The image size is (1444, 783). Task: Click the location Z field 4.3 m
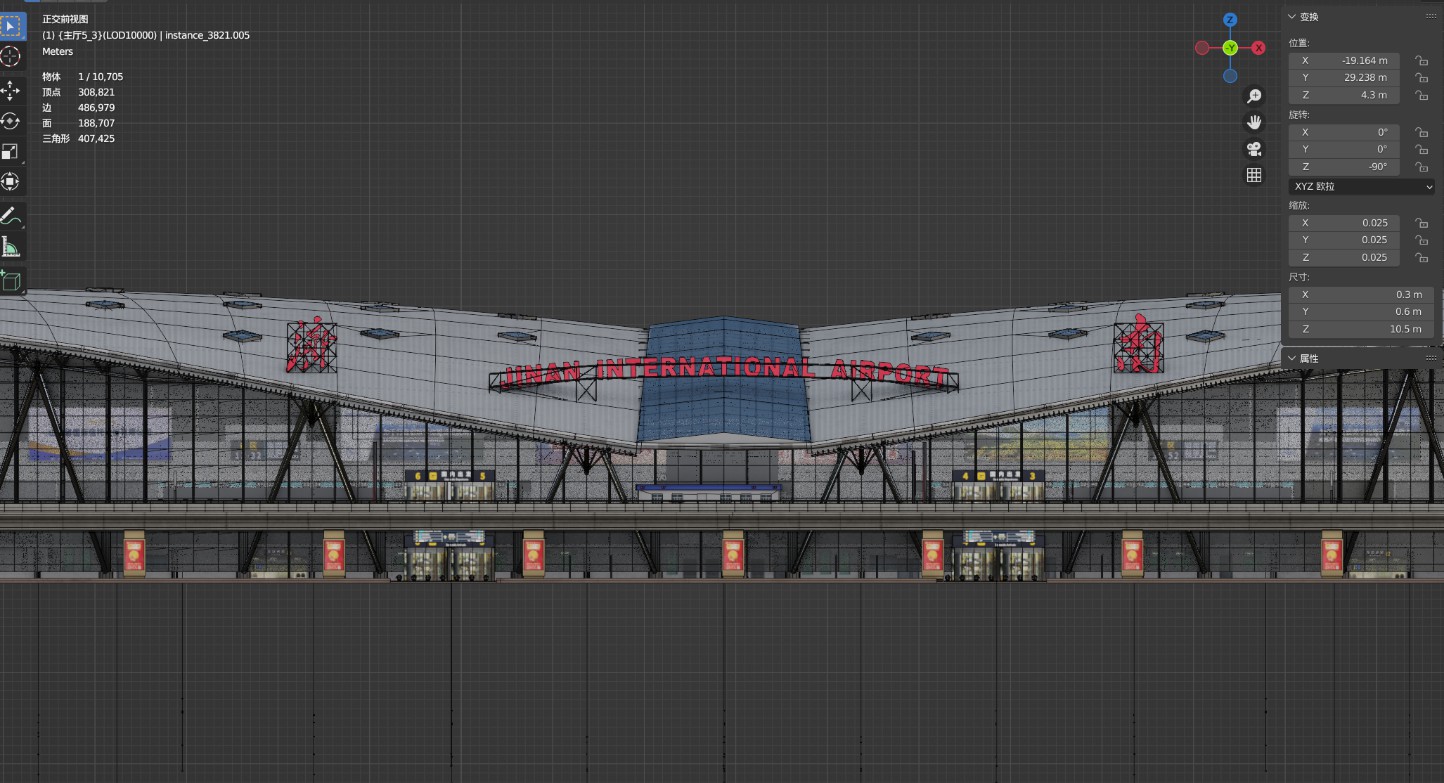(x=1344, y=95)
